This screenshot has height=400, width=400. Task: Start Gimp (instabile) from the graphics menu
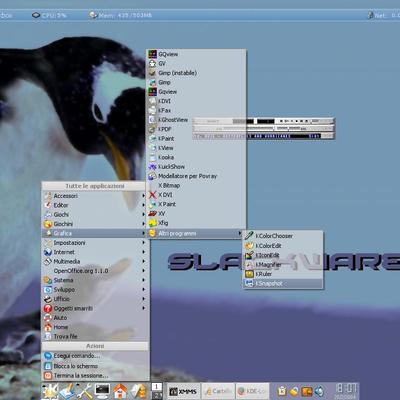(196, 73)
